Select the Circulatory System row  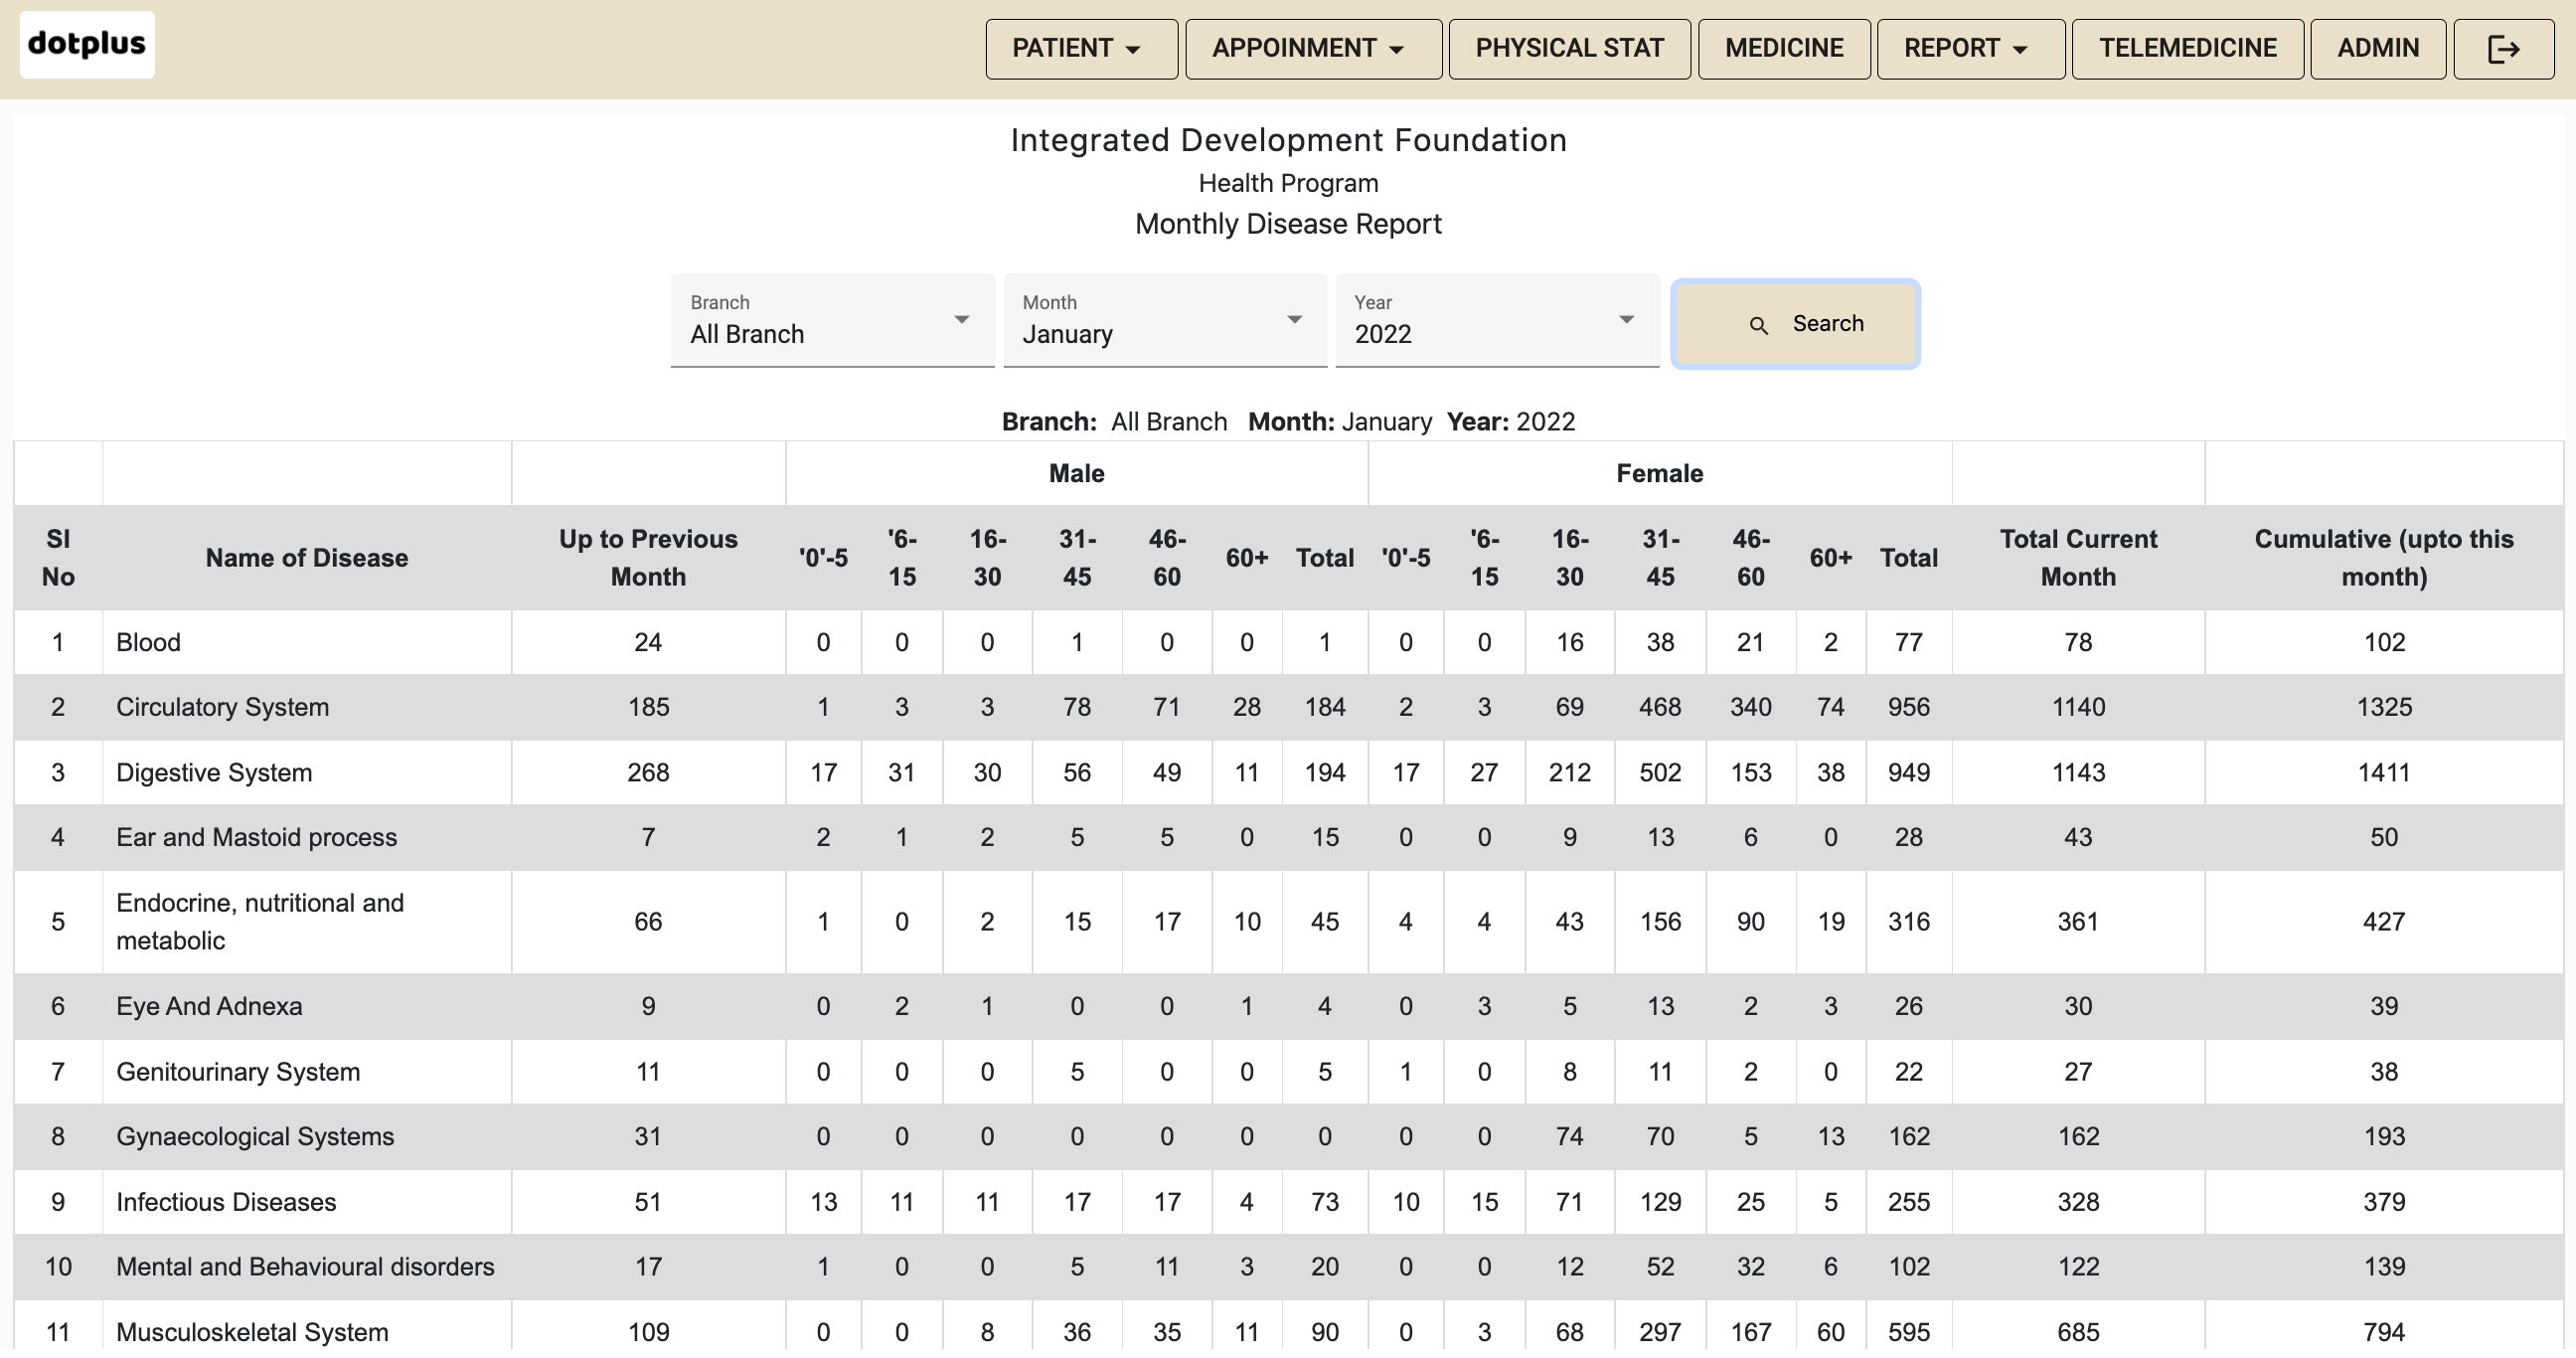click(222, 707)
